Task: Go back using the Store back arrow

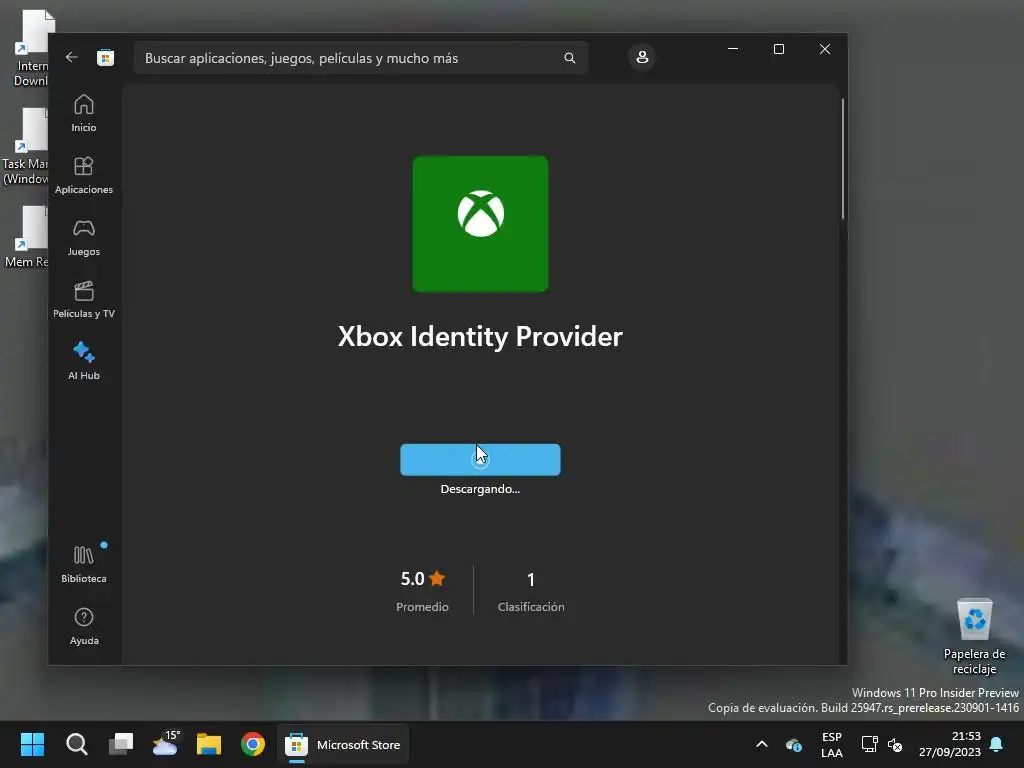Action: pos(72,57)
